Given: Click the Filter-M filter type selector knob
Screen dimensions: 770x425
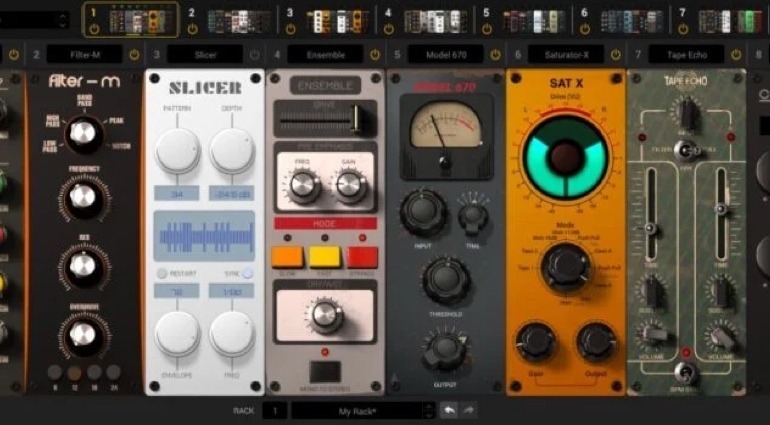Looking at the screenshot, I should coord(83,133).
